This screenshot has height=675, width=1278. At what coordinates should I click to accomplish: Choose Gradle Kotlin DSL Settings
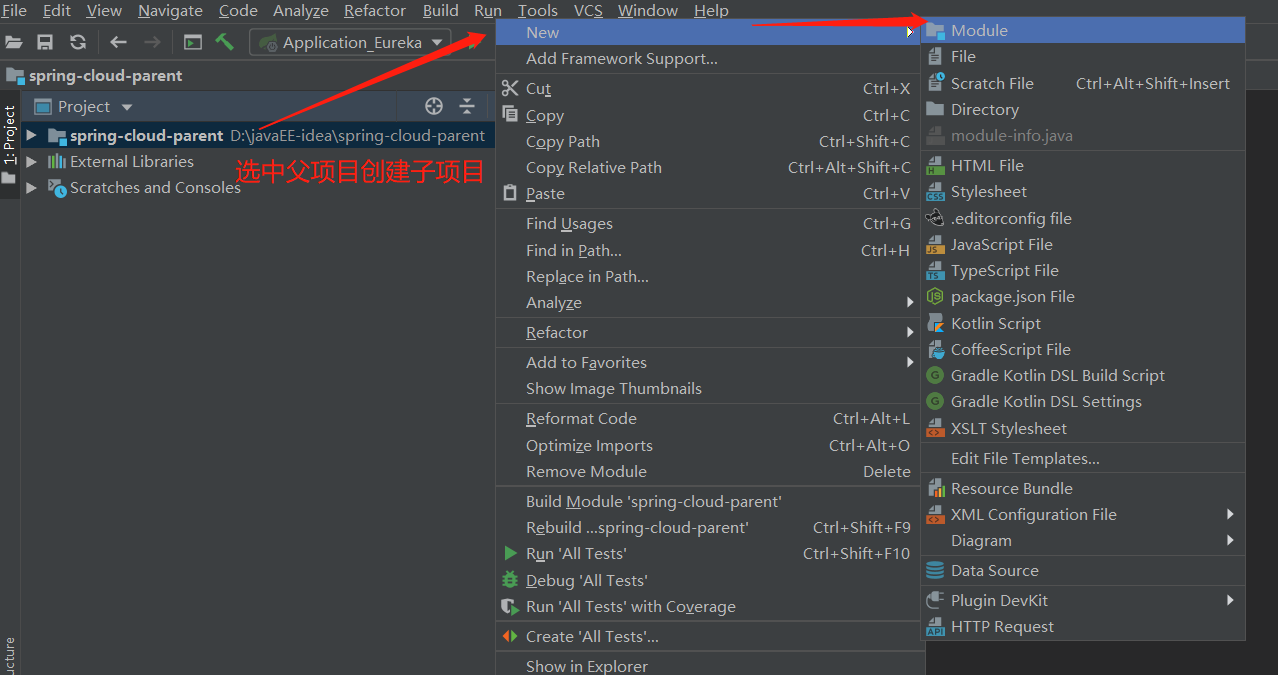pos(1083,402)
